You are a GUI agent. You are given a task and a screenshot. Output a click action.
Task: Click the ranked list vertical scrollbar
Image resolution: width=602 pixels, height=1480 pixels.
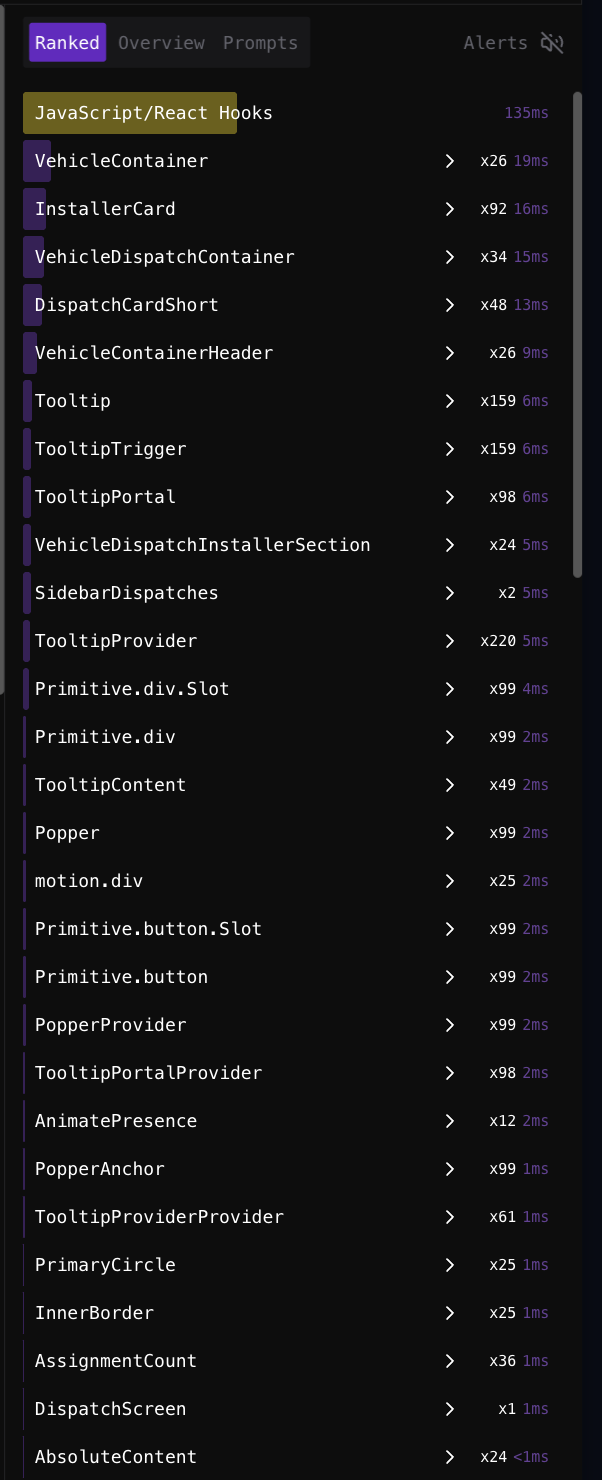(577, 335)
